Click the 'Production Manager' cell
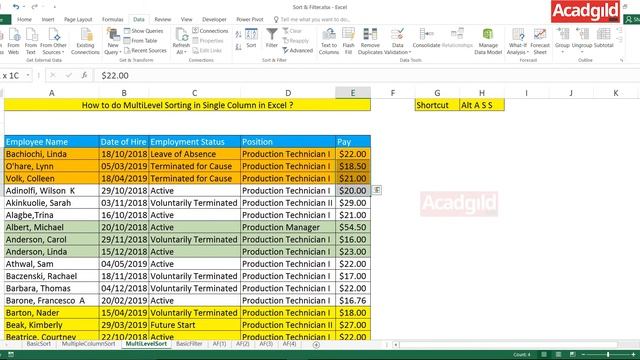Image resolution: width=640 pixels, height=360 pixels. pos(288,227)
